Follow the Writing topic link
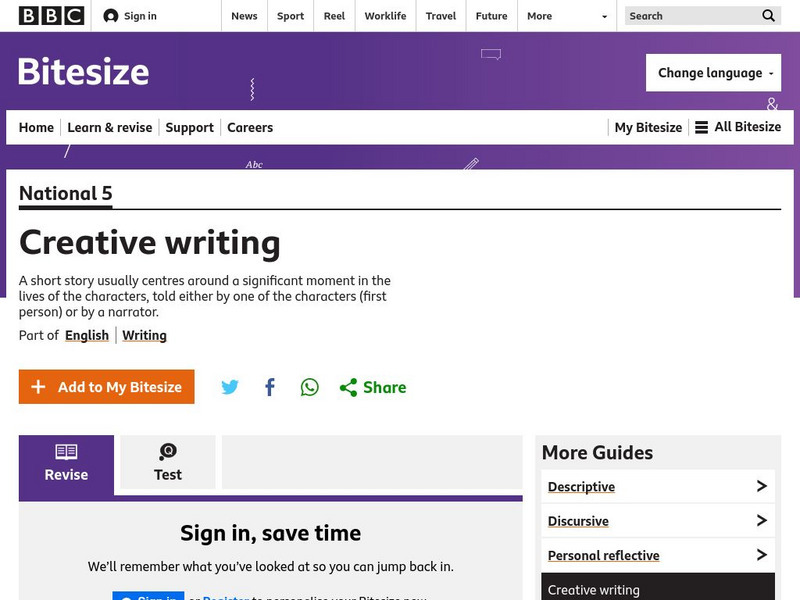This screenshot has height=600, width=800. [144, 335]
